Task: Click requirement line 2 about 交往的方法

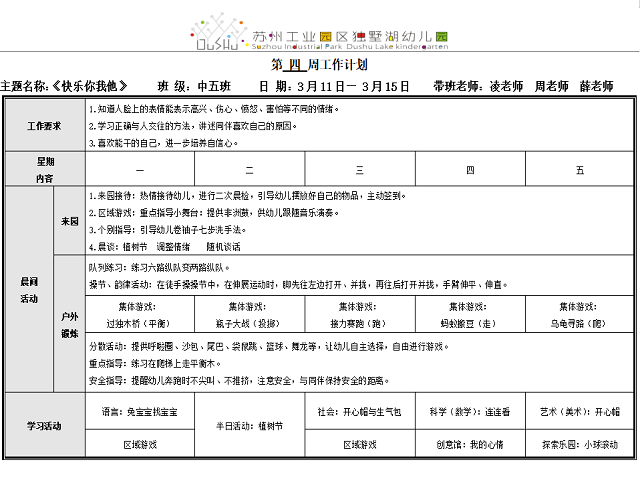Action: click(x=193, y=126)
